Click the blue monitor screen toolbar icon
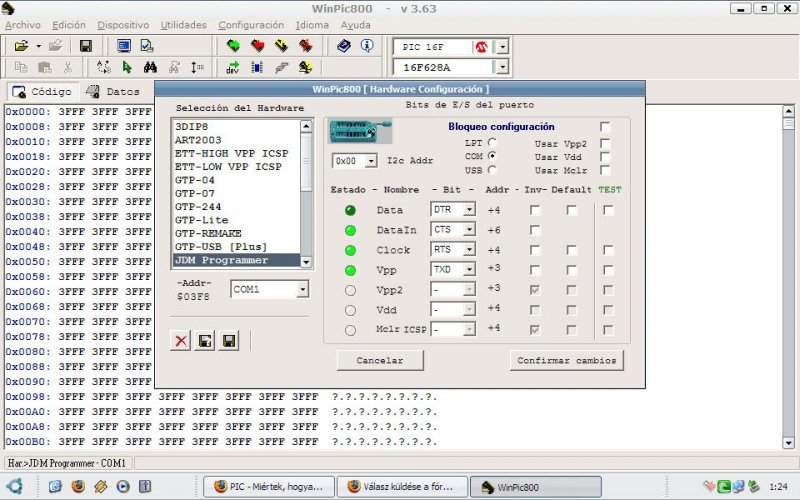800x500 pixels. (x=123, y=46)
